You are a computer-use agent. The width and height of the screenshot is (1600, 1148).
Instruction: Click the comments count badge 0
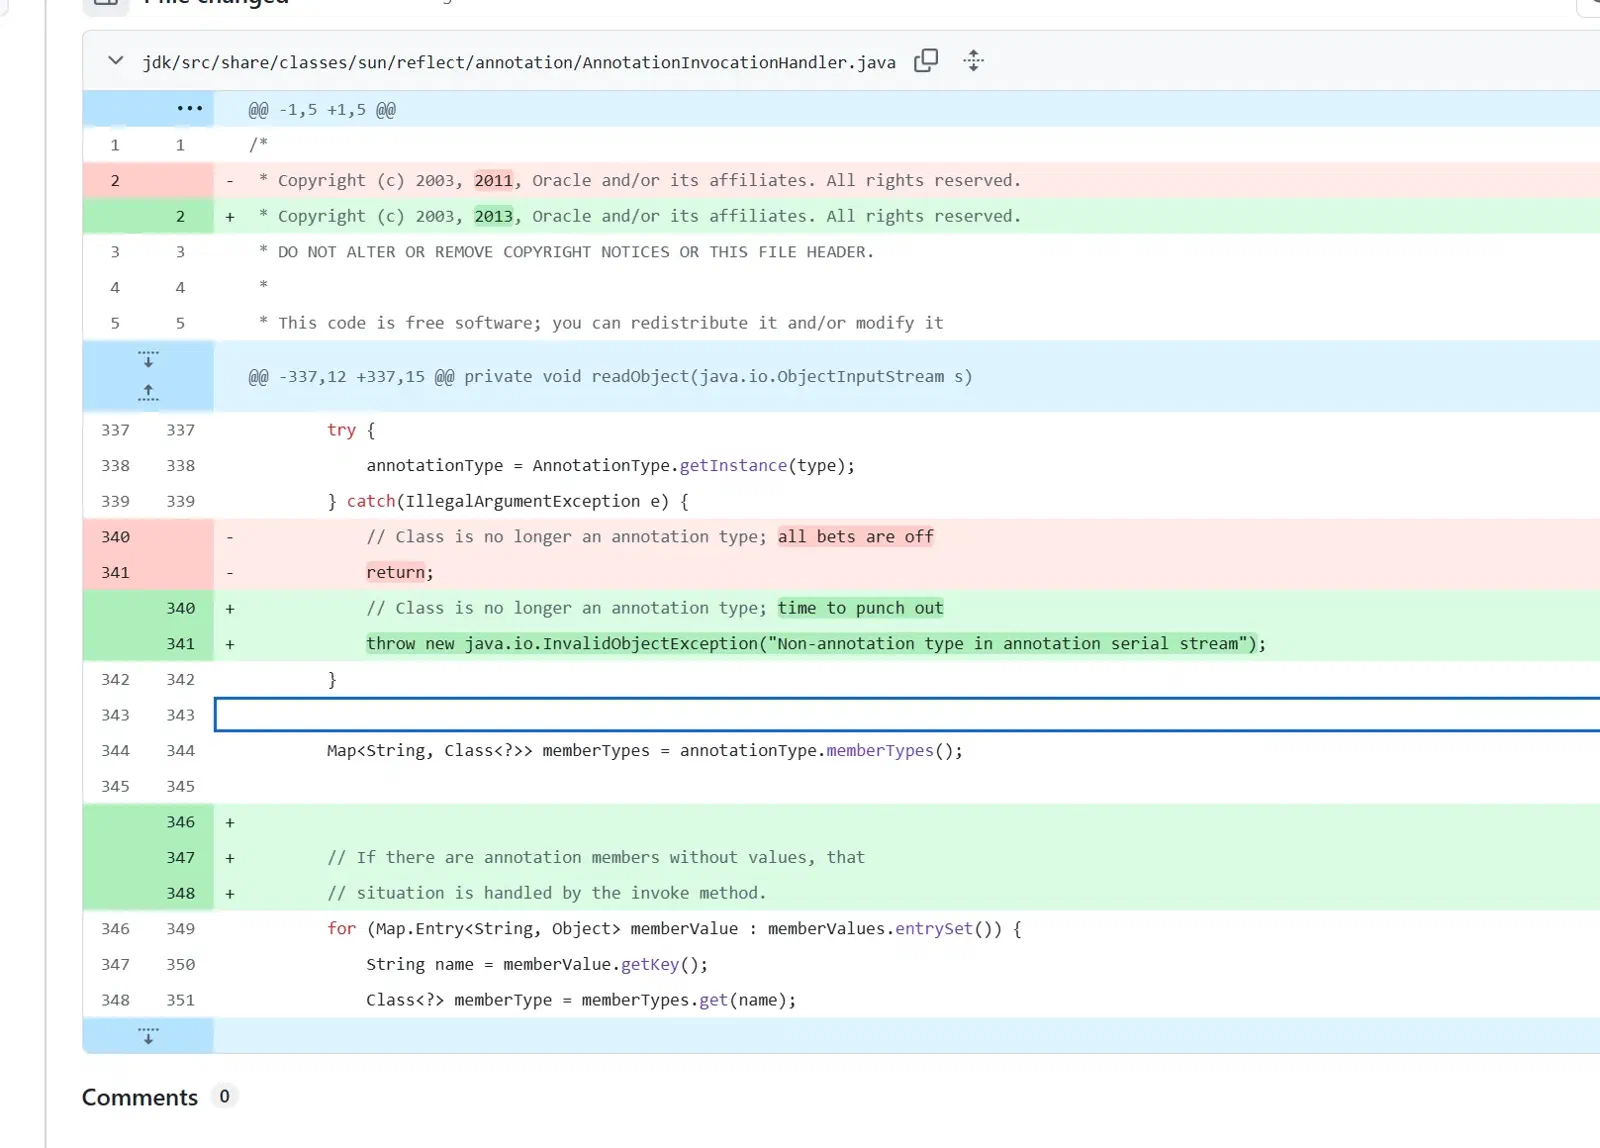click(x=224, y=1097)
